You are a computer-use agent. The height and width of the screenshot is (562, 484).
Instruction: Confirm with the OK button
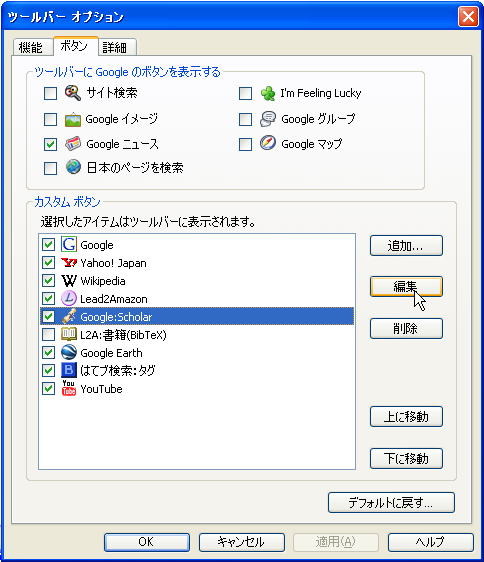pyautogui.click(x=147, y=542)
